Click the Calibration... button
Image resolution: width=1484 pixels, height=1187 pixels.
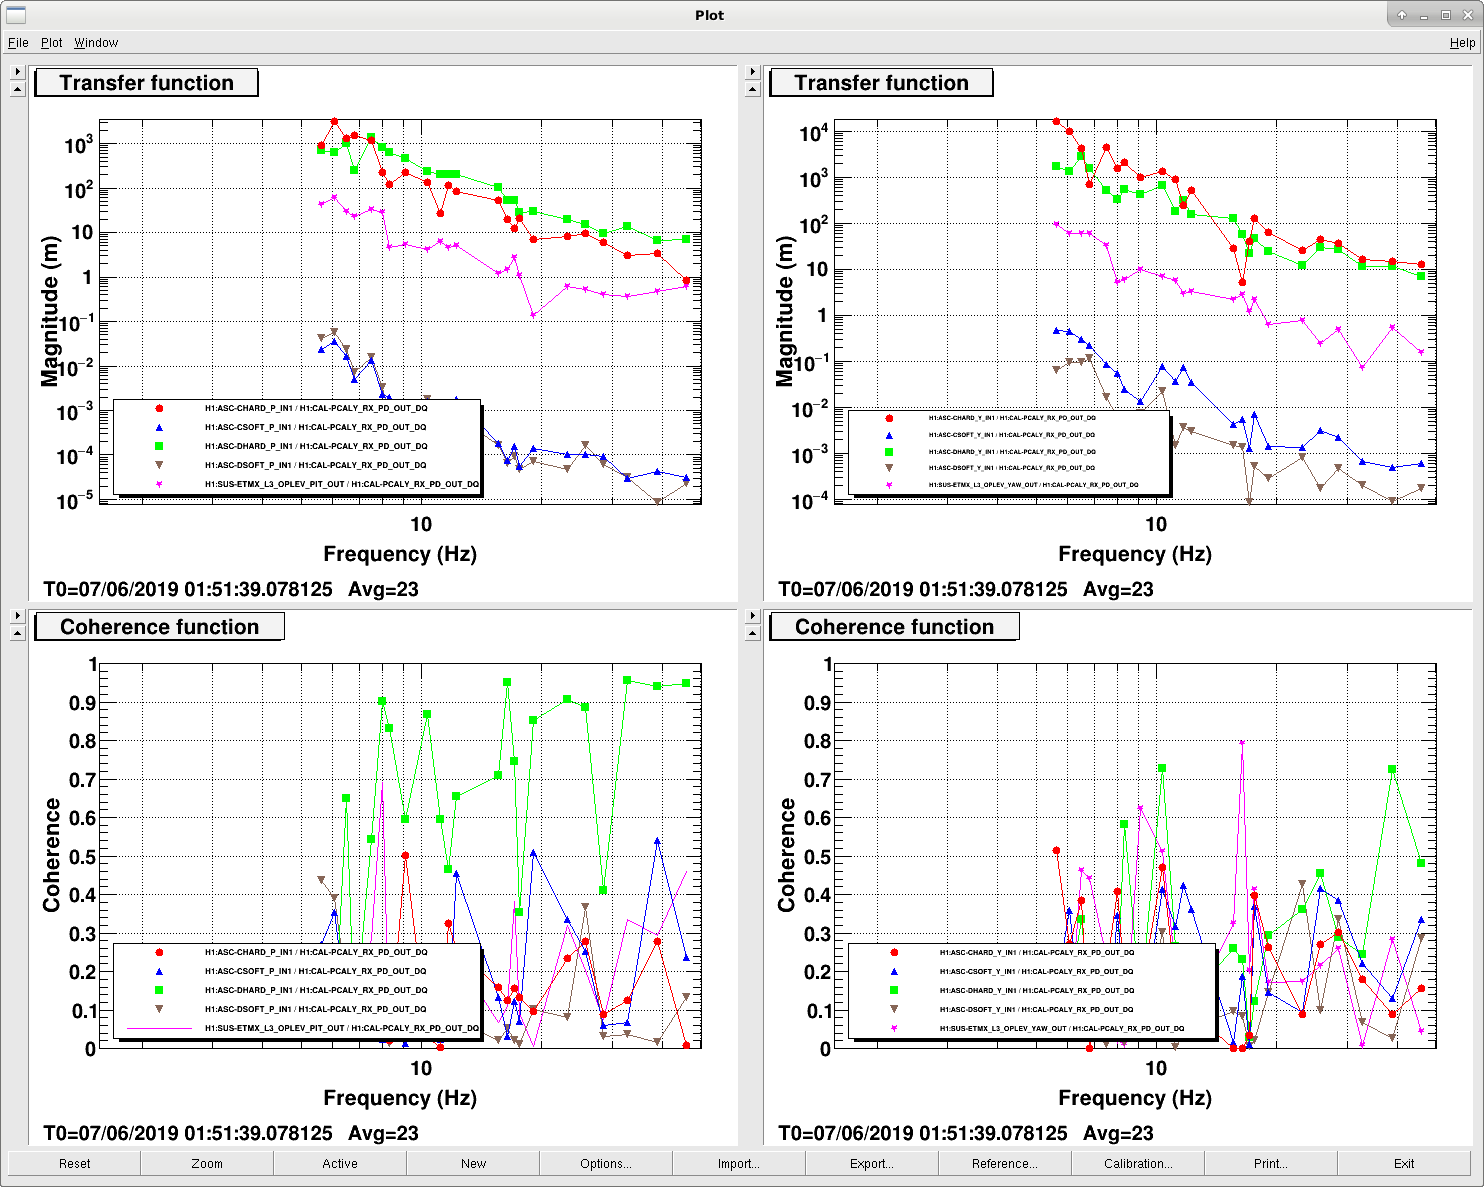(1138, 1163)
